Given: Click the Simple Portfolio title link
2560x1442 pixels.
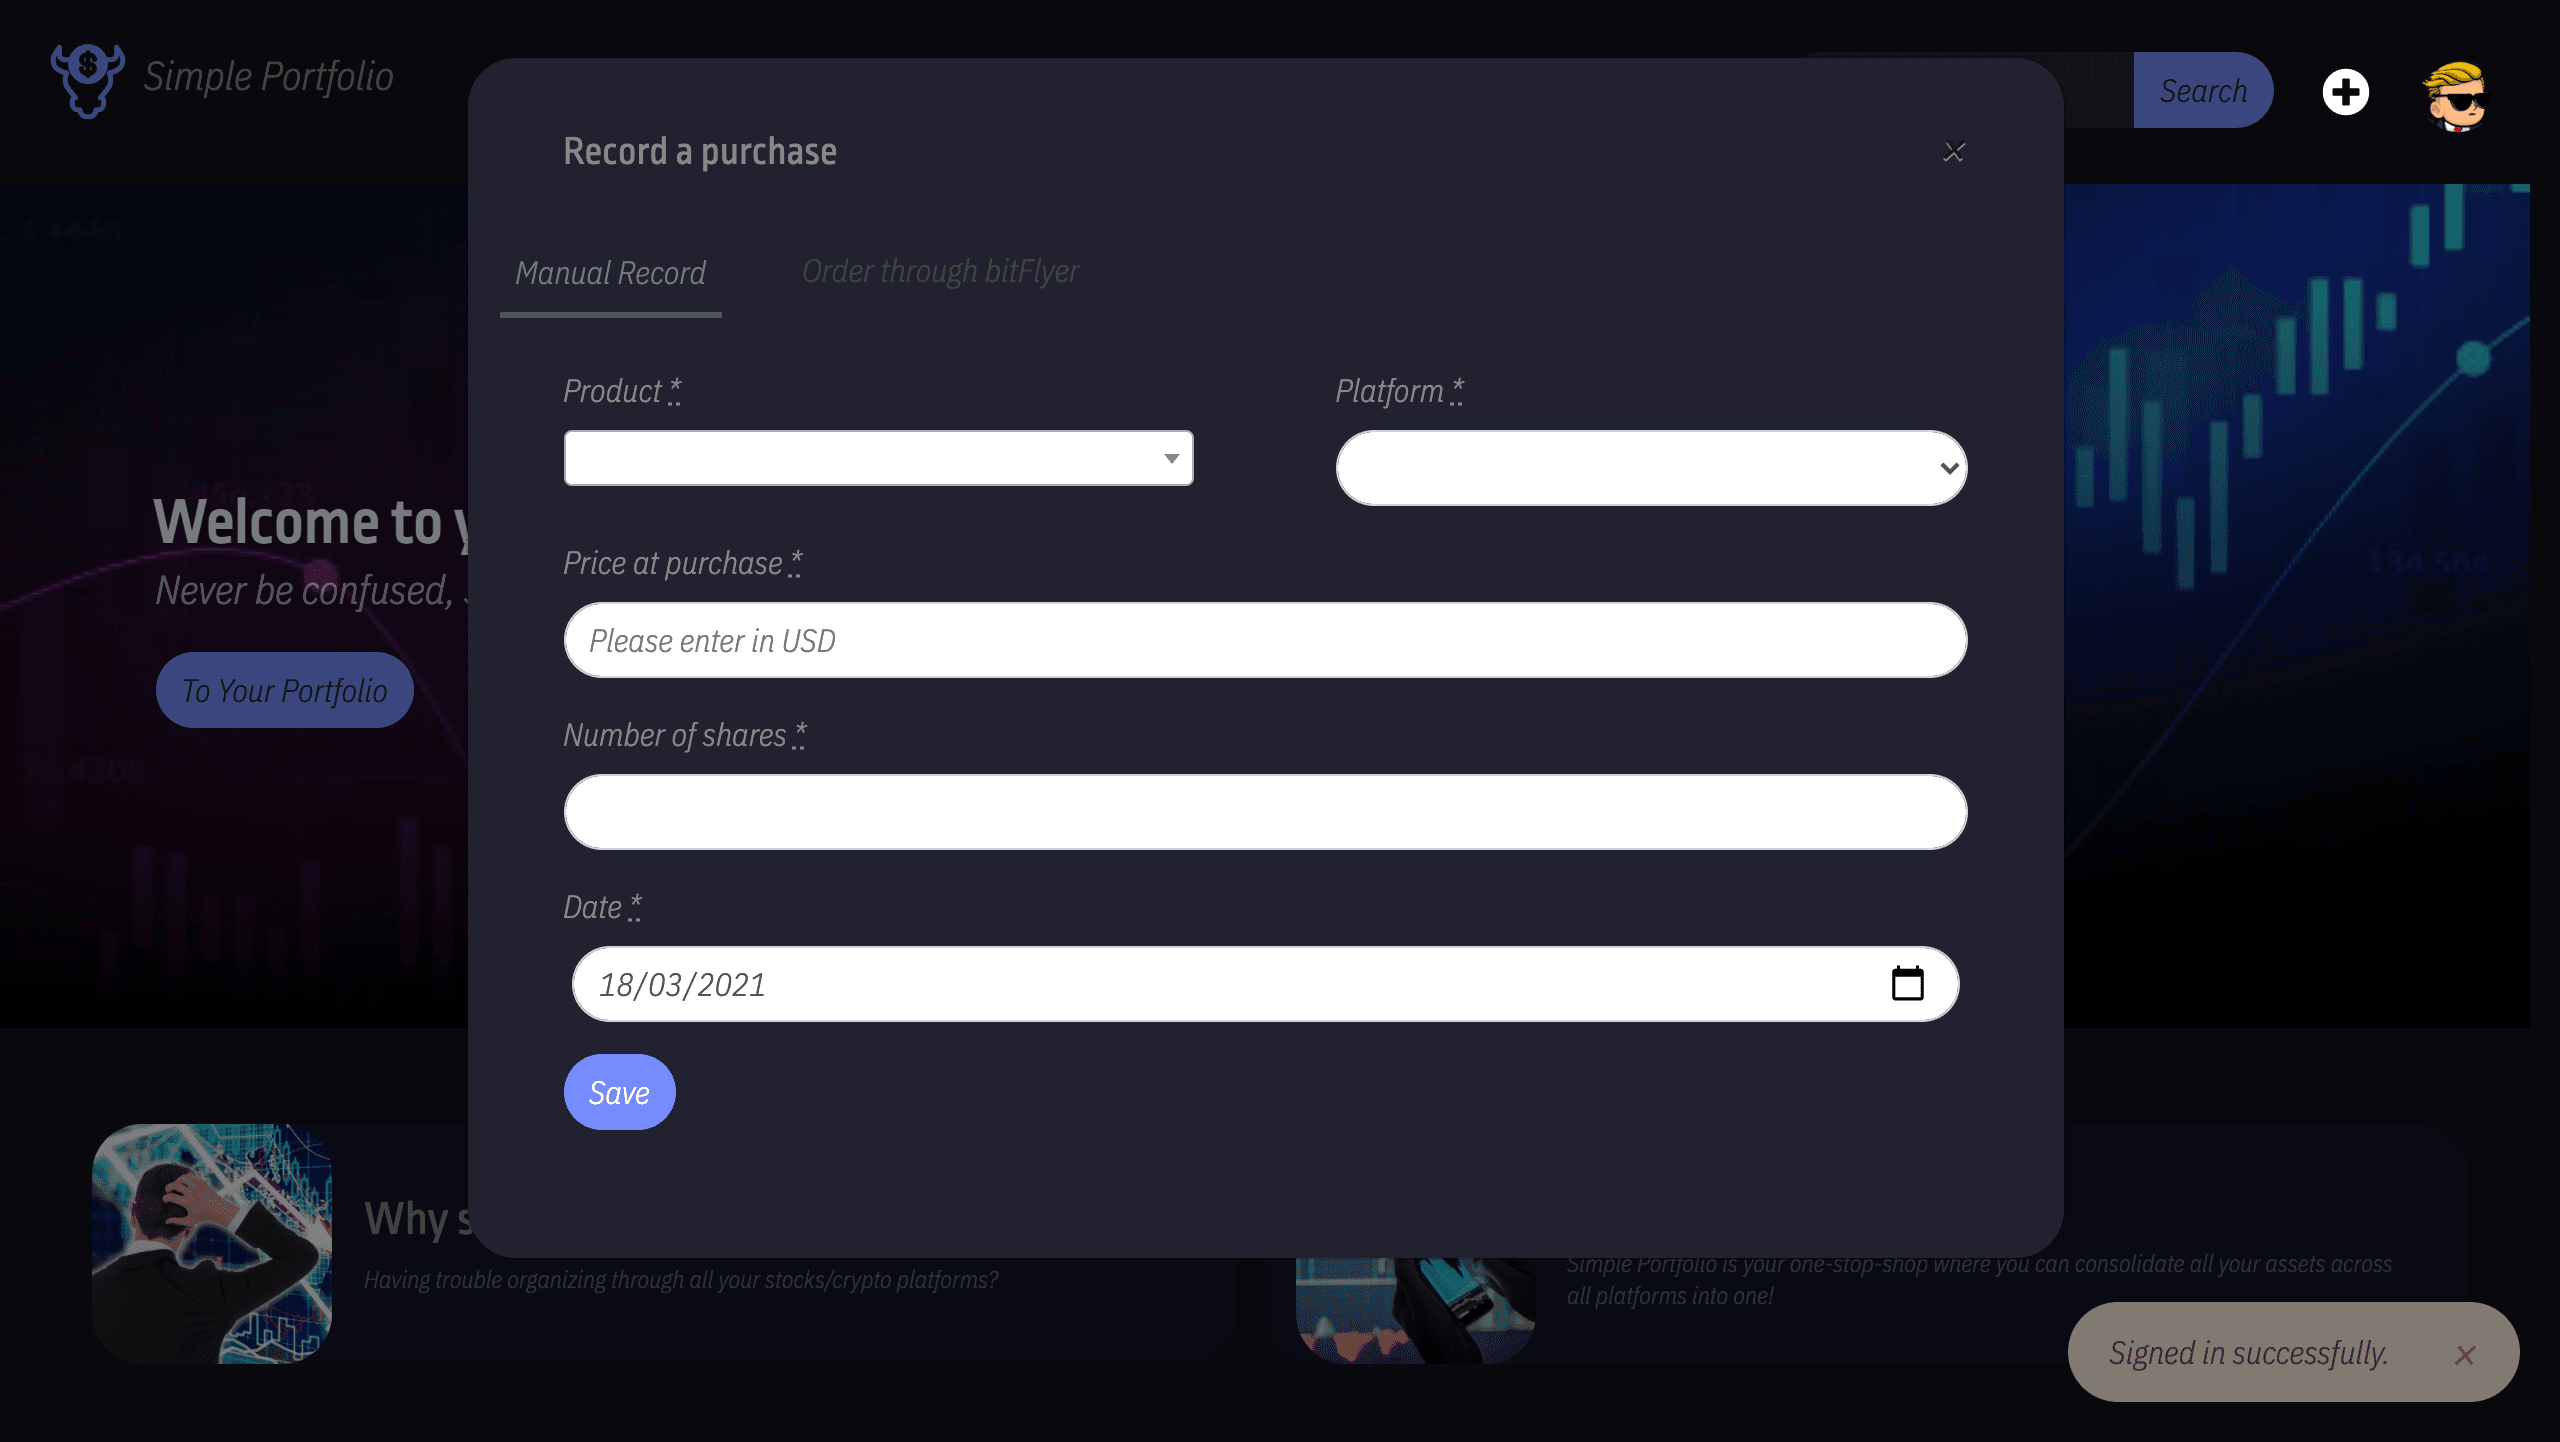Looking at the screenshot, I should tap(268, 77).
